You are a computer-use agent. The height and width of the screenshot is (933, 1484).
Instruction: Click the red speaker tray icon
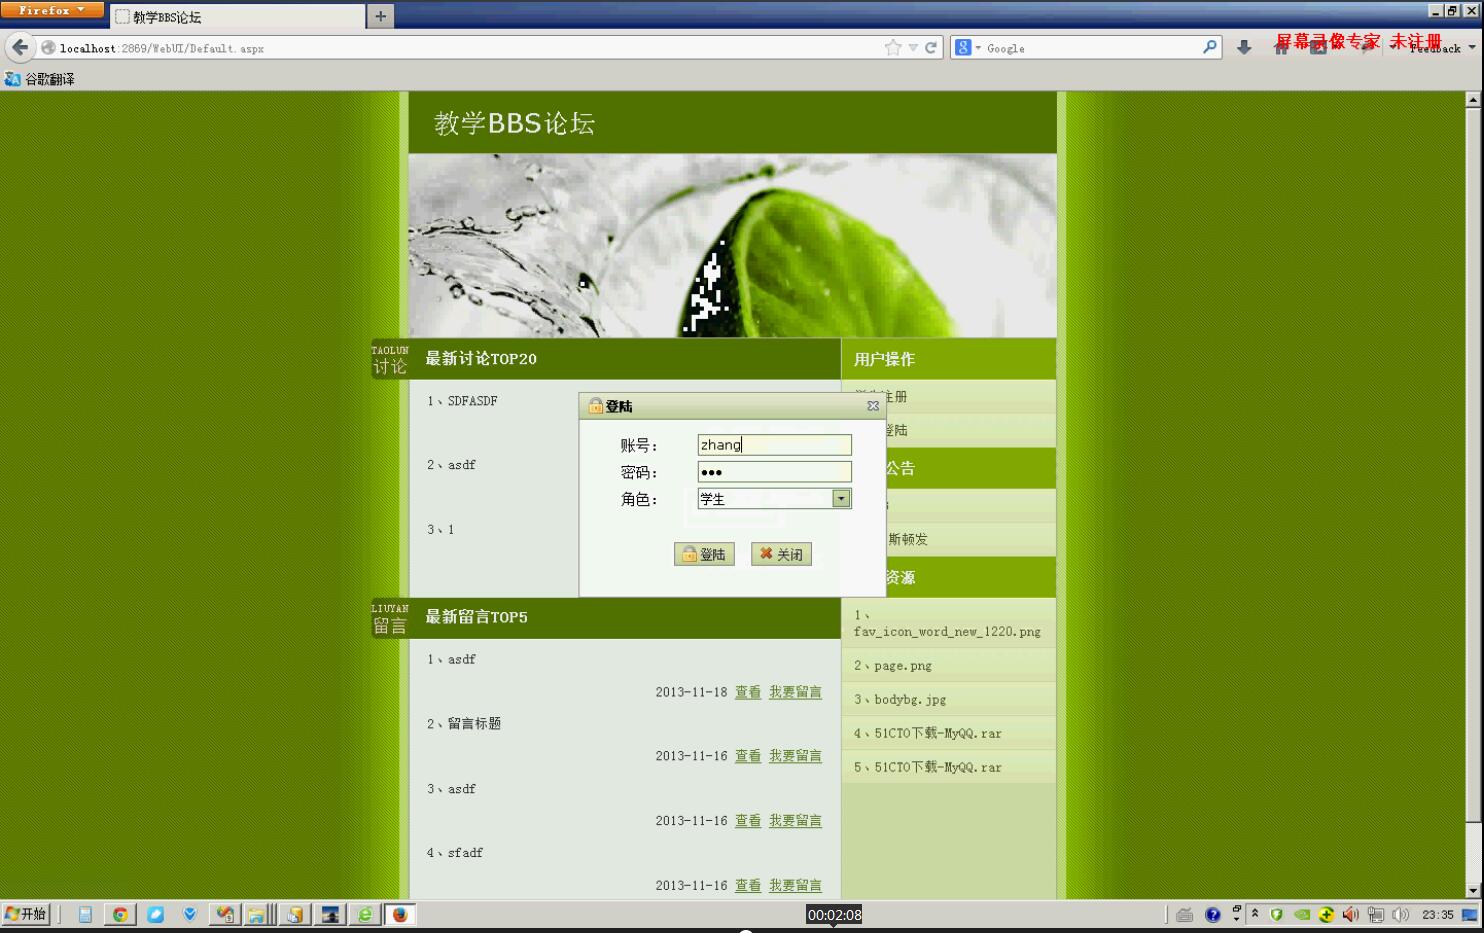pos(1350,914)
